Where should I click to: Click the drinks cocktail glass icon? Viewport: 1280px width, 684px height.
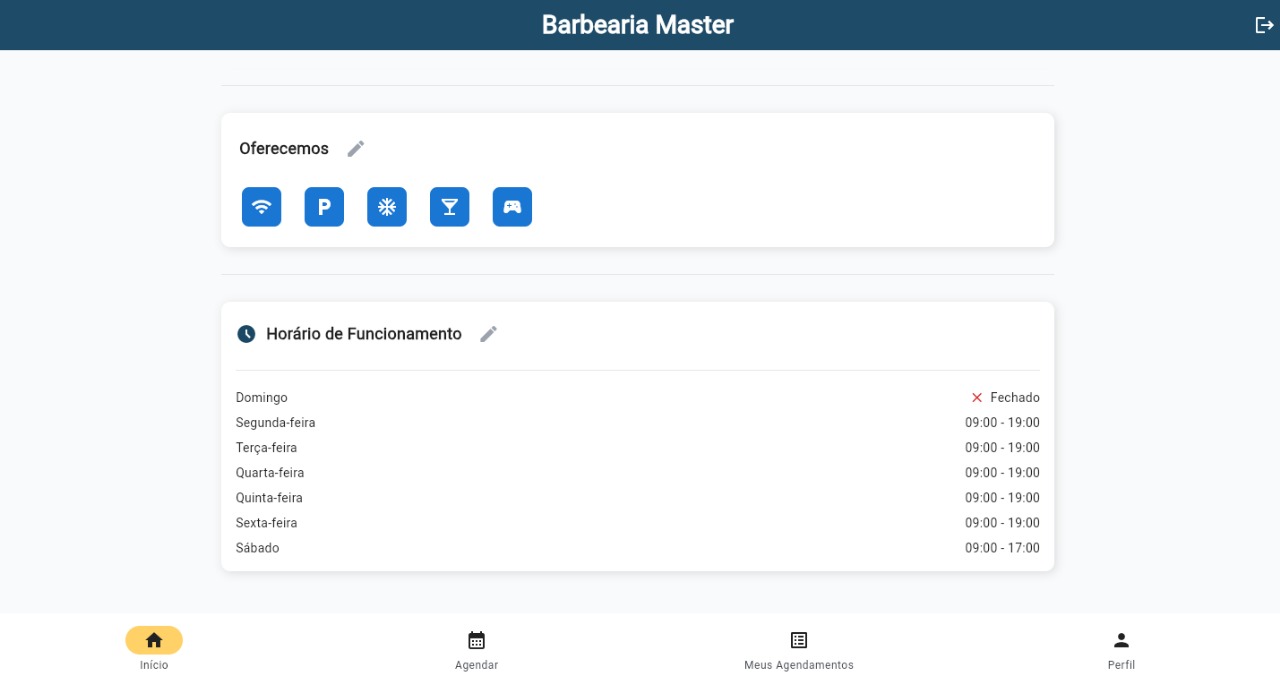450,207
